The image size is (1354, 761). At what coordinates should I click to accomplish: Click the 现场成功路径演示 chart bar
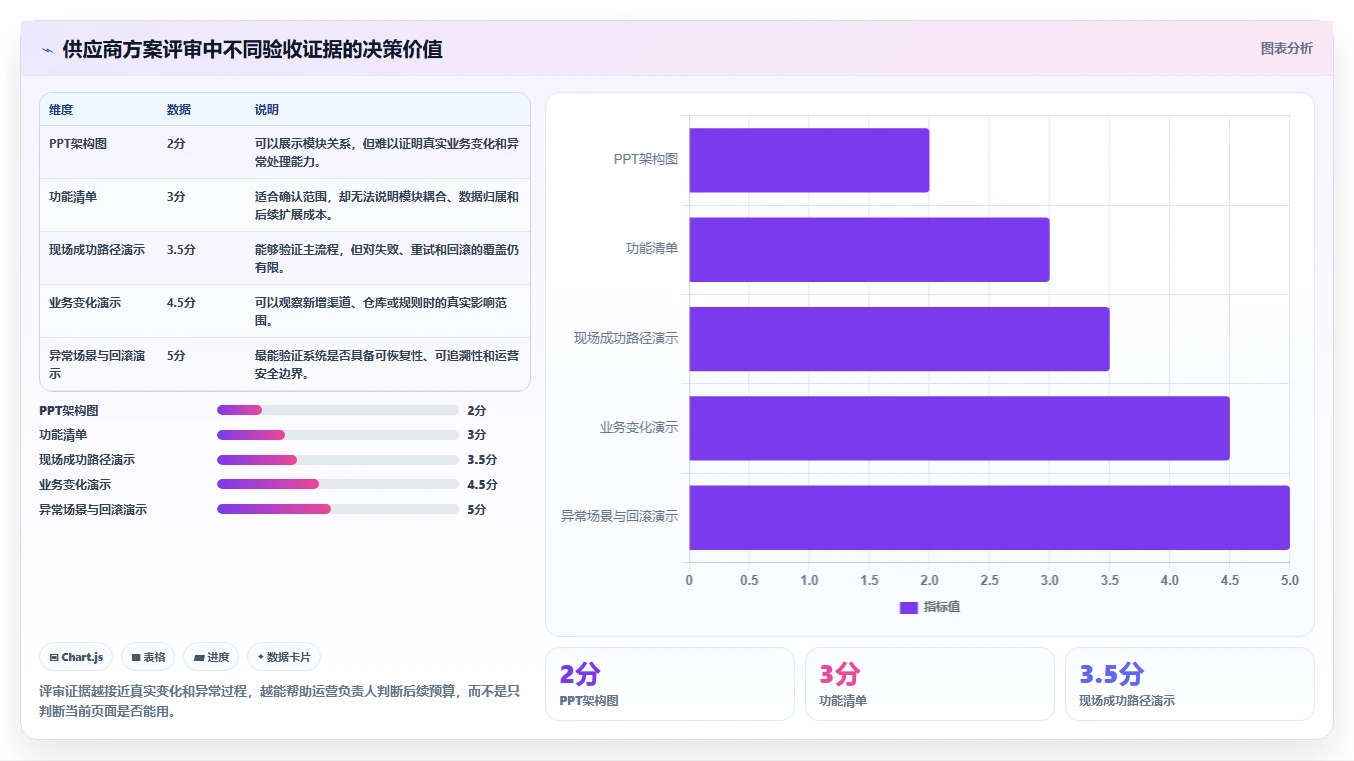(899, 339)
